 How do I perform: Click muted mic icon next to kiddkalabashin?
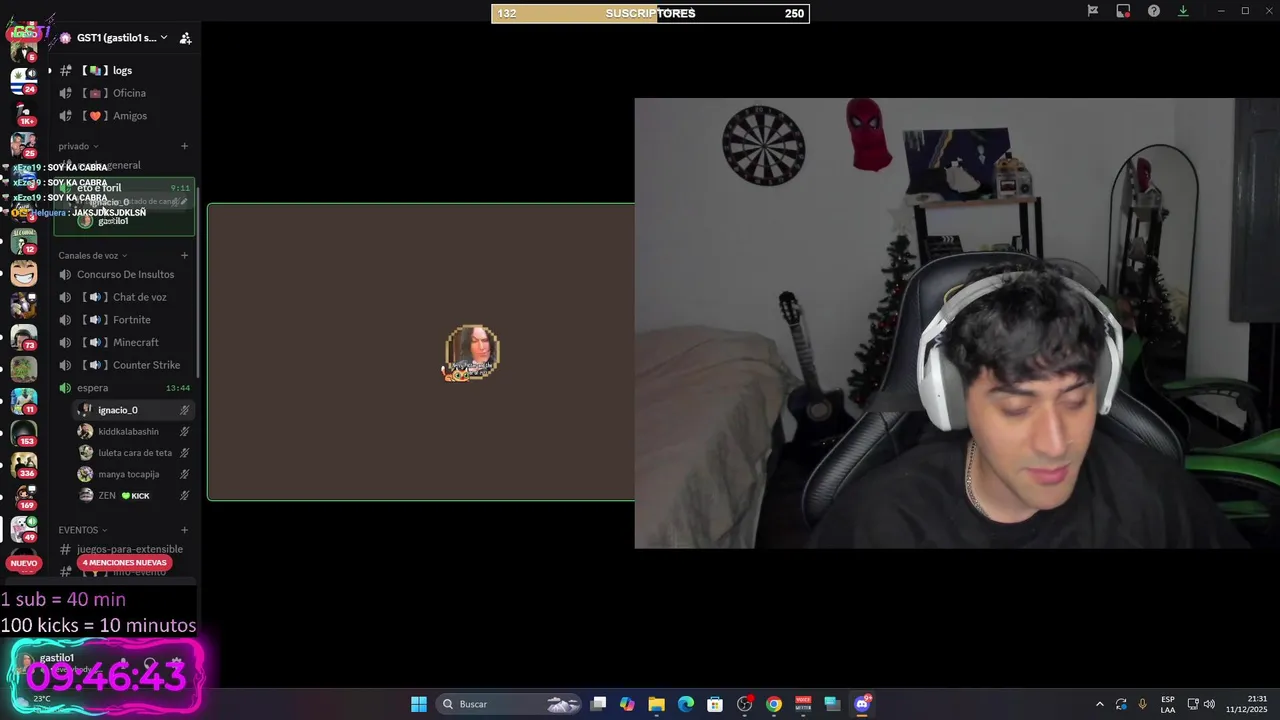coord(184,431)
